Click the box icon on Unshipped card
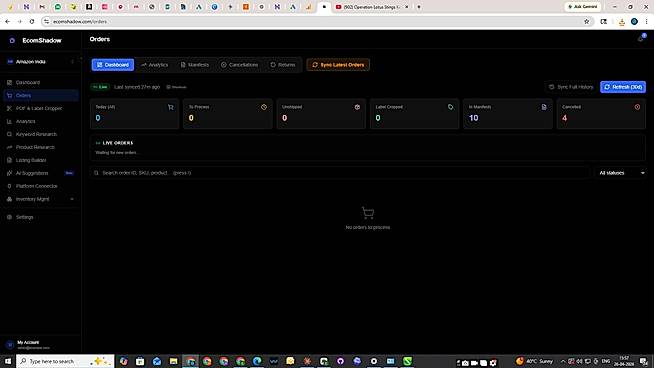Image resolution: width=654 pixels, height=368 pixels. [x=357, y=107]
